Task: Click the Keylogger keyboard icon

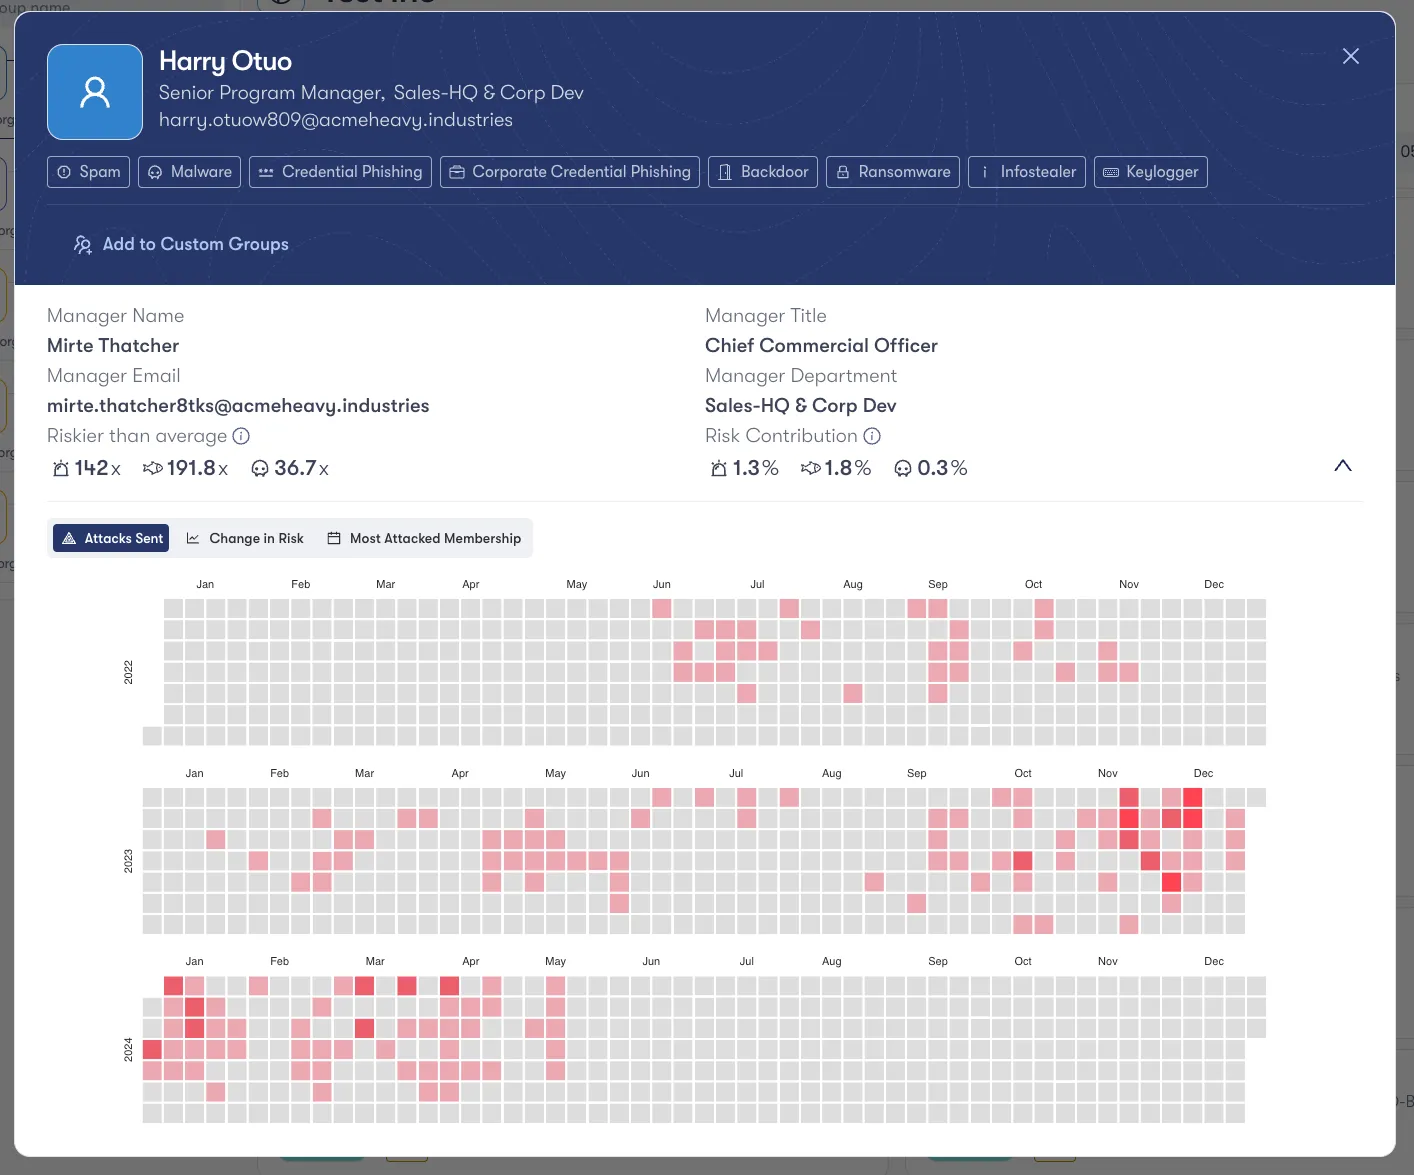Action: click(x=1111, y=172)
